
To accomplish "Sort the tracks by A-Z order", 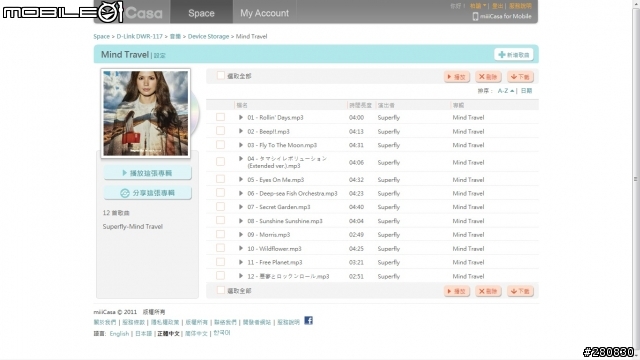I will click(x=505, y=91).
